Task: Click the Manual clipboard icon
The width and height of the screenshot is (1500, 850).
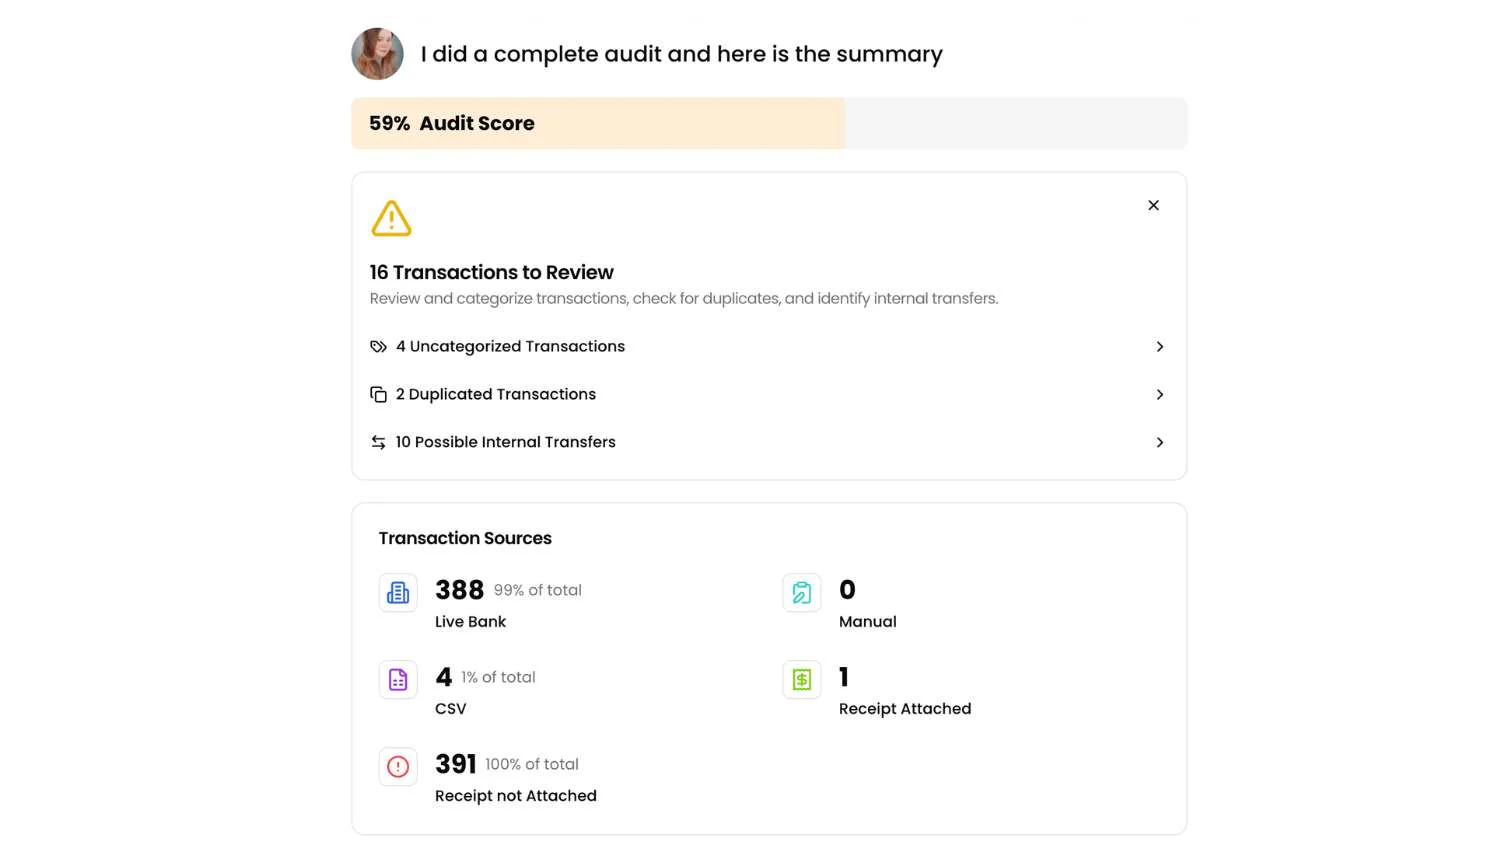Action: [x=802, y=593]
